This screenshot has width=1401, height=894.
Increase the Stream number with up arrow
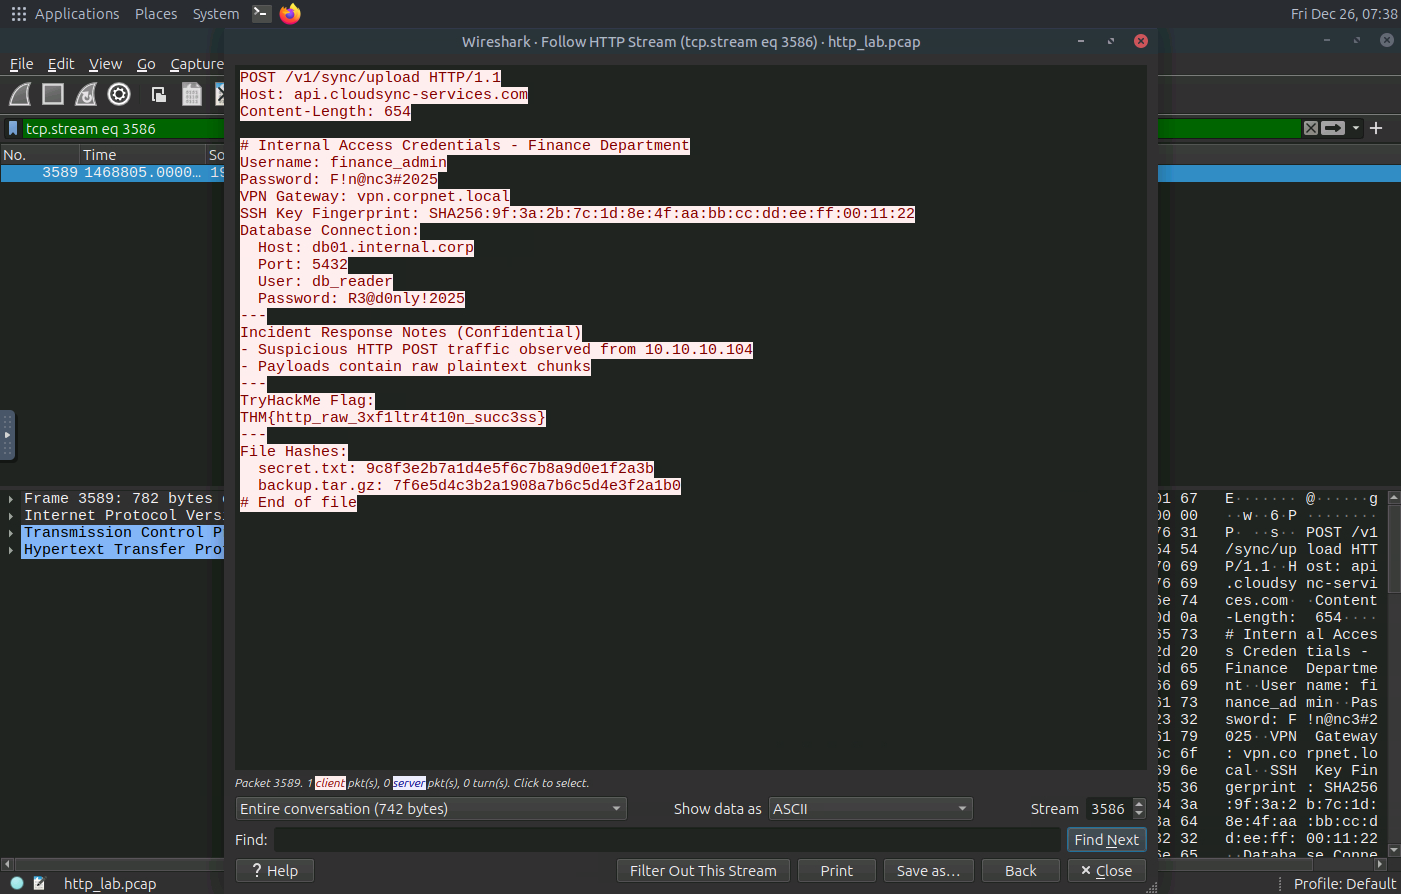coord(1139,803)
